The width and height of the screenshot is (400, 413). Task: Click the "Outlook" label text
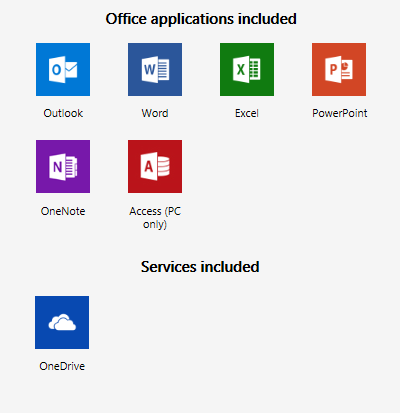coord(63,113)
